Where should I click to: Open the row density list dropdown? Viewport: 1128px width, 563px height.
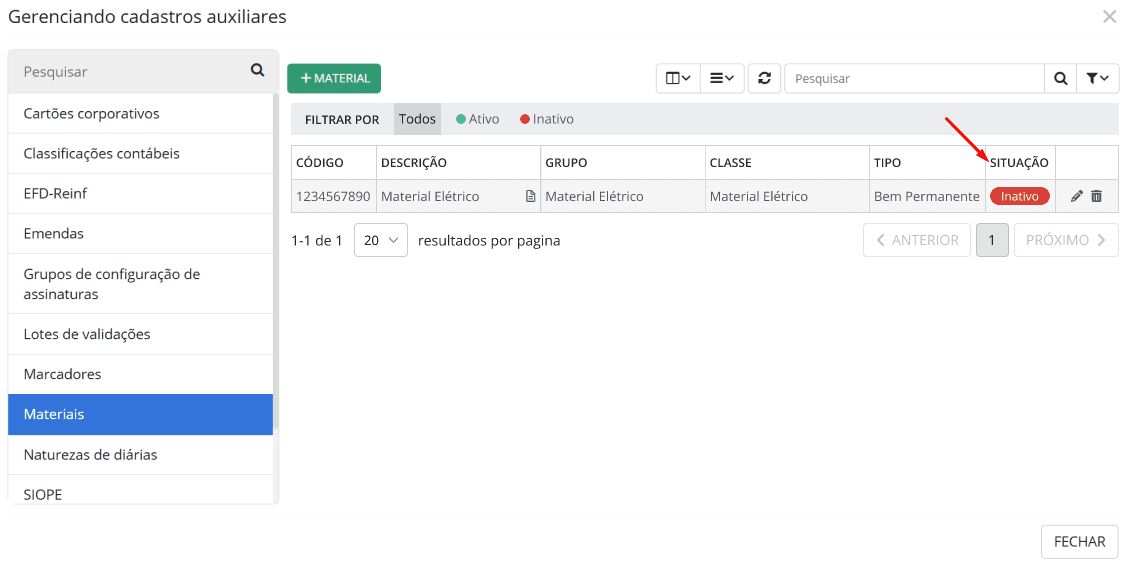pyautogui.click(x=722, y=78)
